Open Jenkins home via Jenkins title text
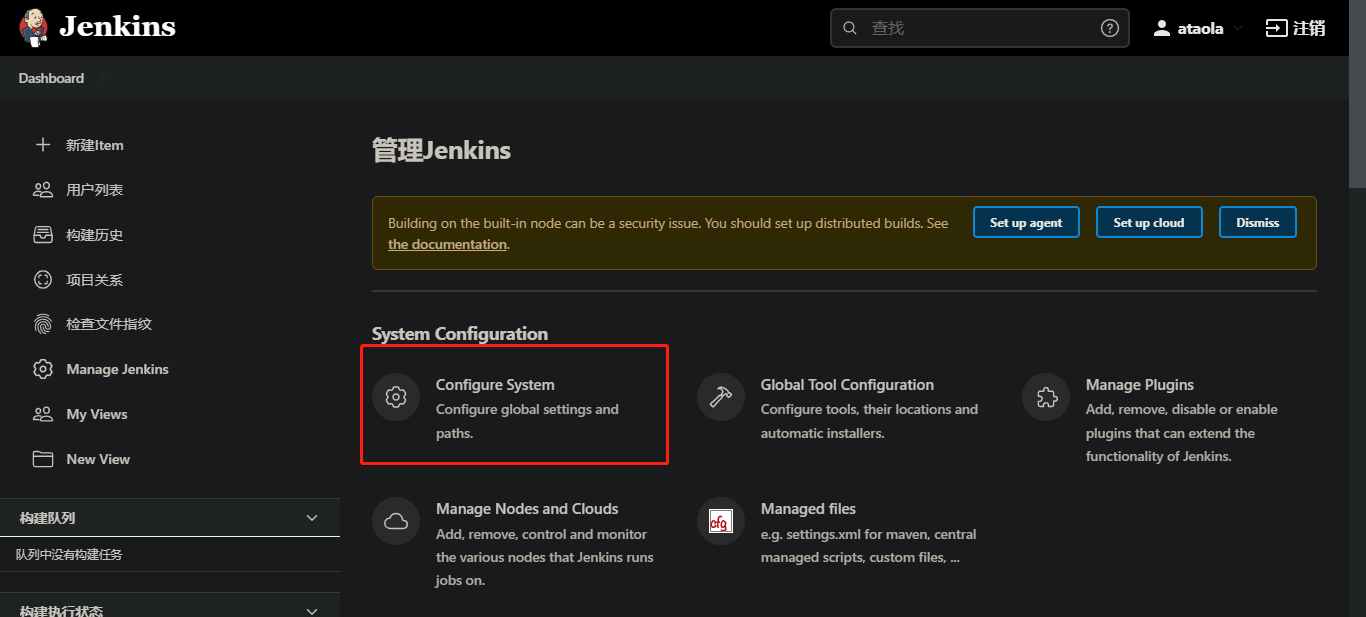 pyautogui.click(x=117, y=27)
